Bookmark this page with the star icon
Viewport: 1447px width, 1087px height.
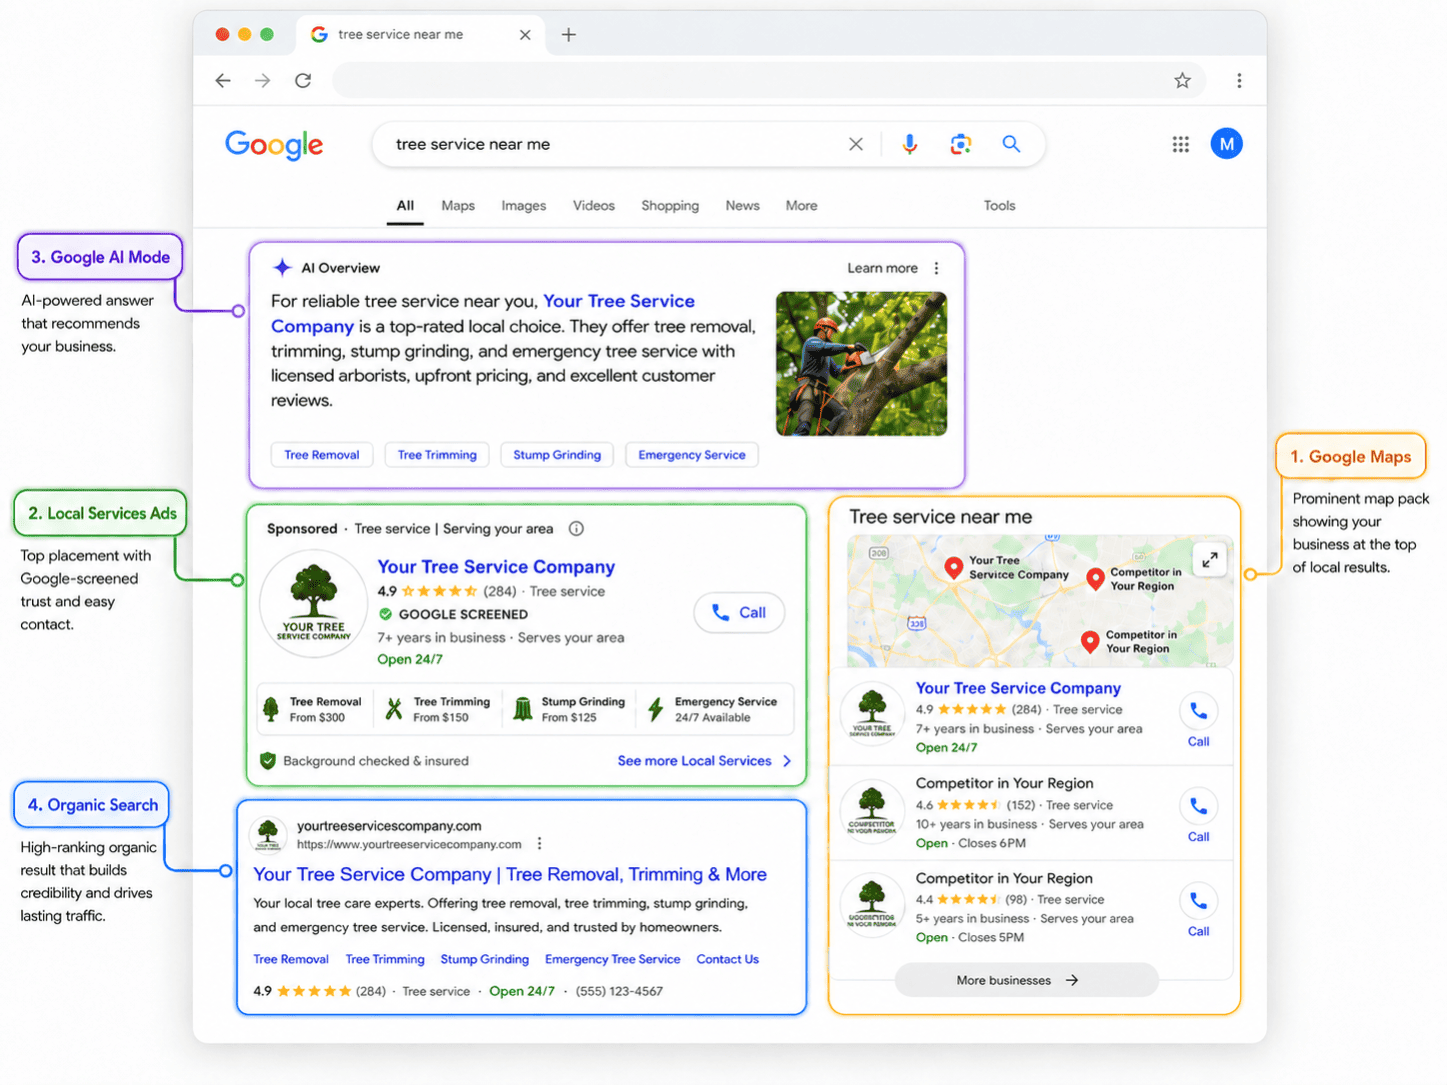pyautogui.click(x=1182, y=81)
